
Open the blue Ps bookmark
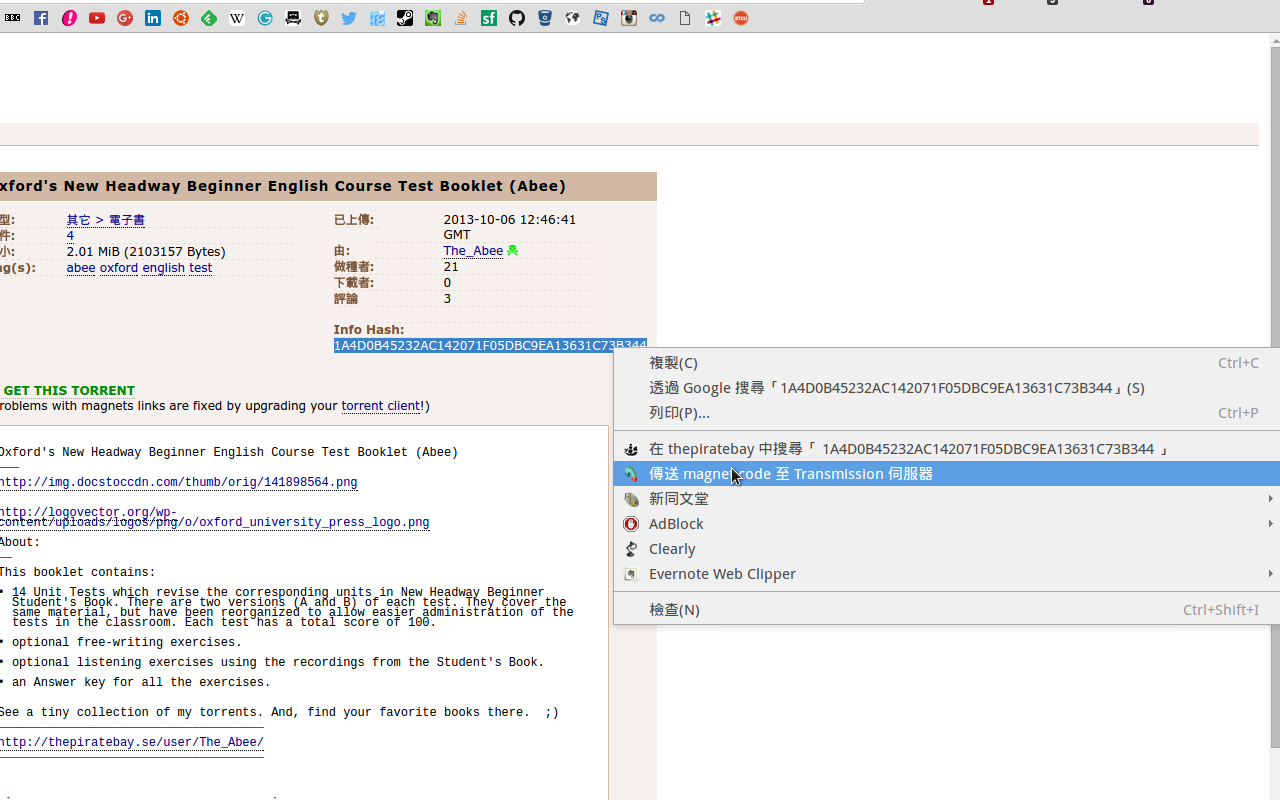tap(601, 18)
